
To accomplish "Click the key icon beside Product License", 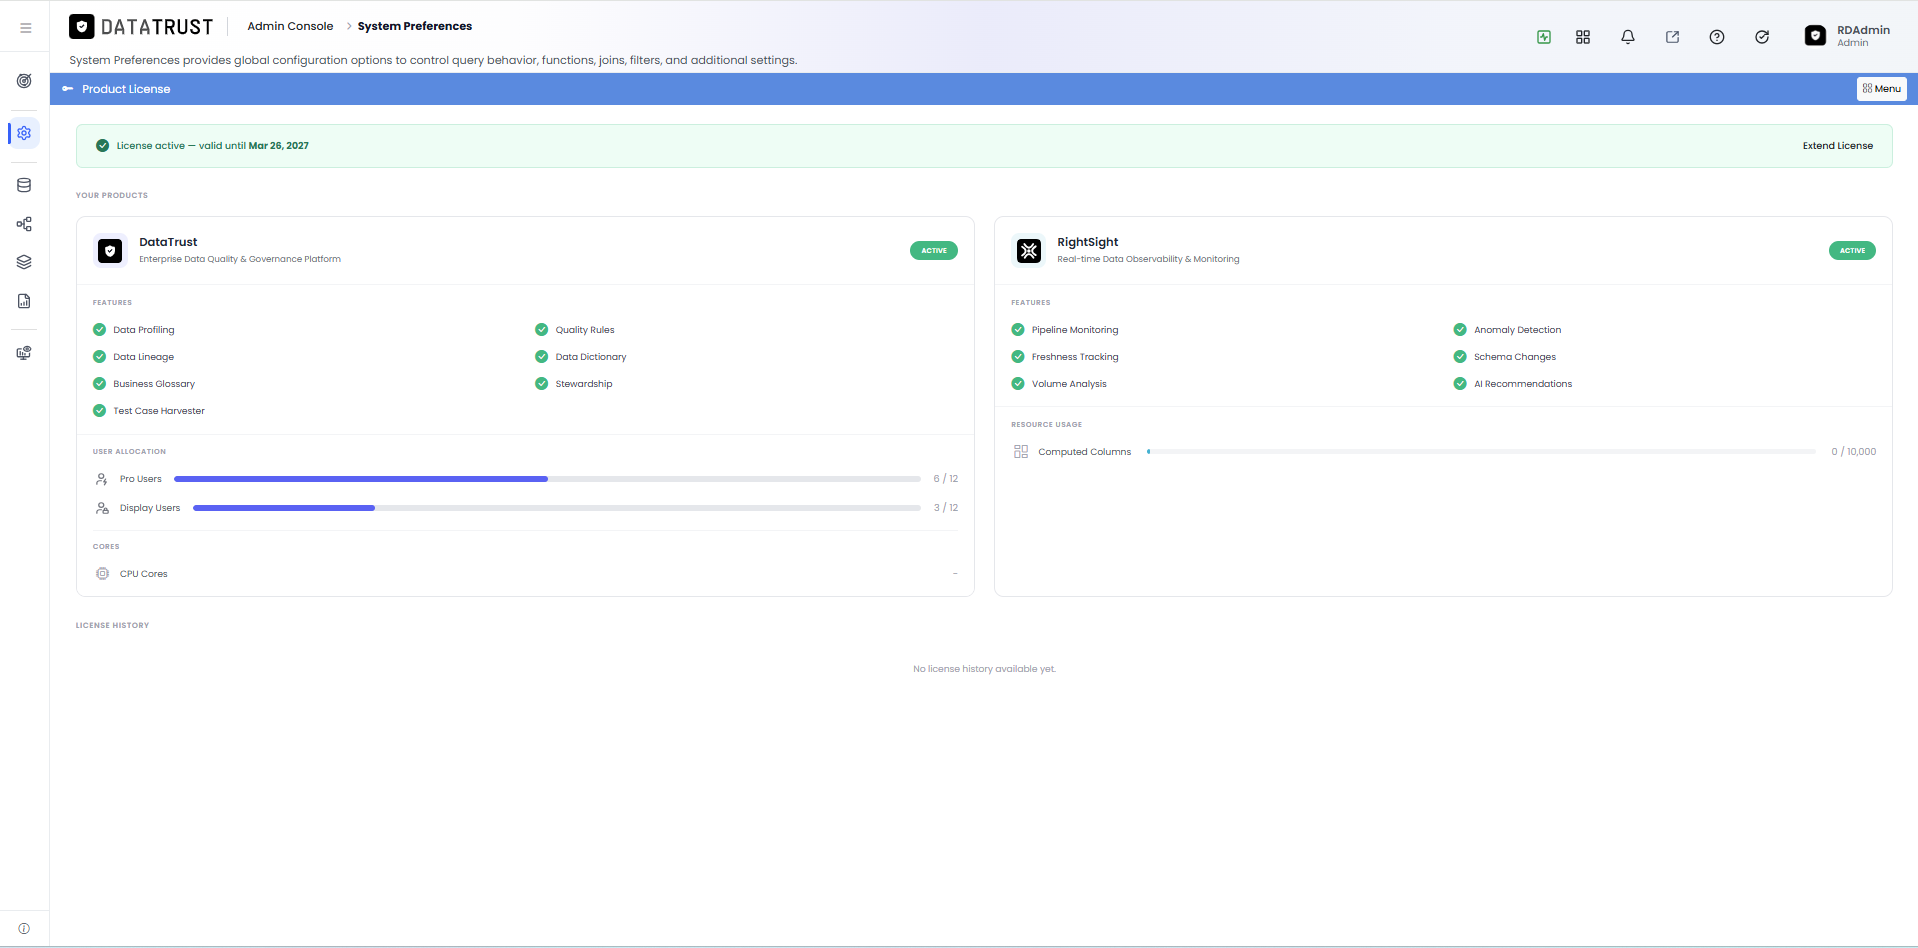I will point(68,89).
